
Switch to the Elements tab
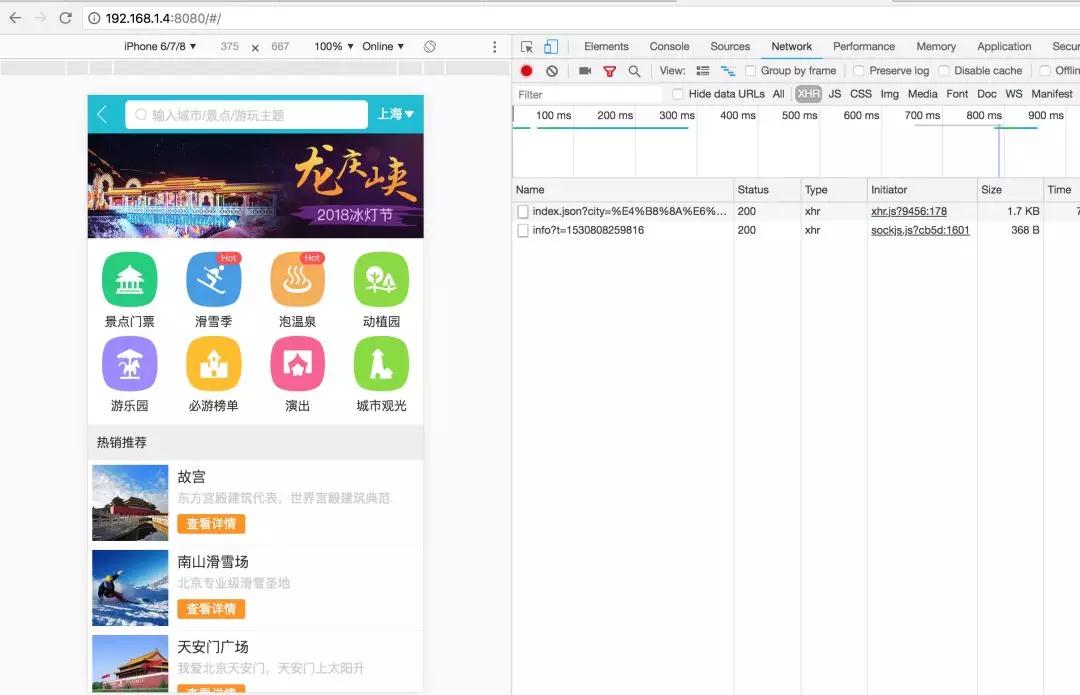(606, 46)
